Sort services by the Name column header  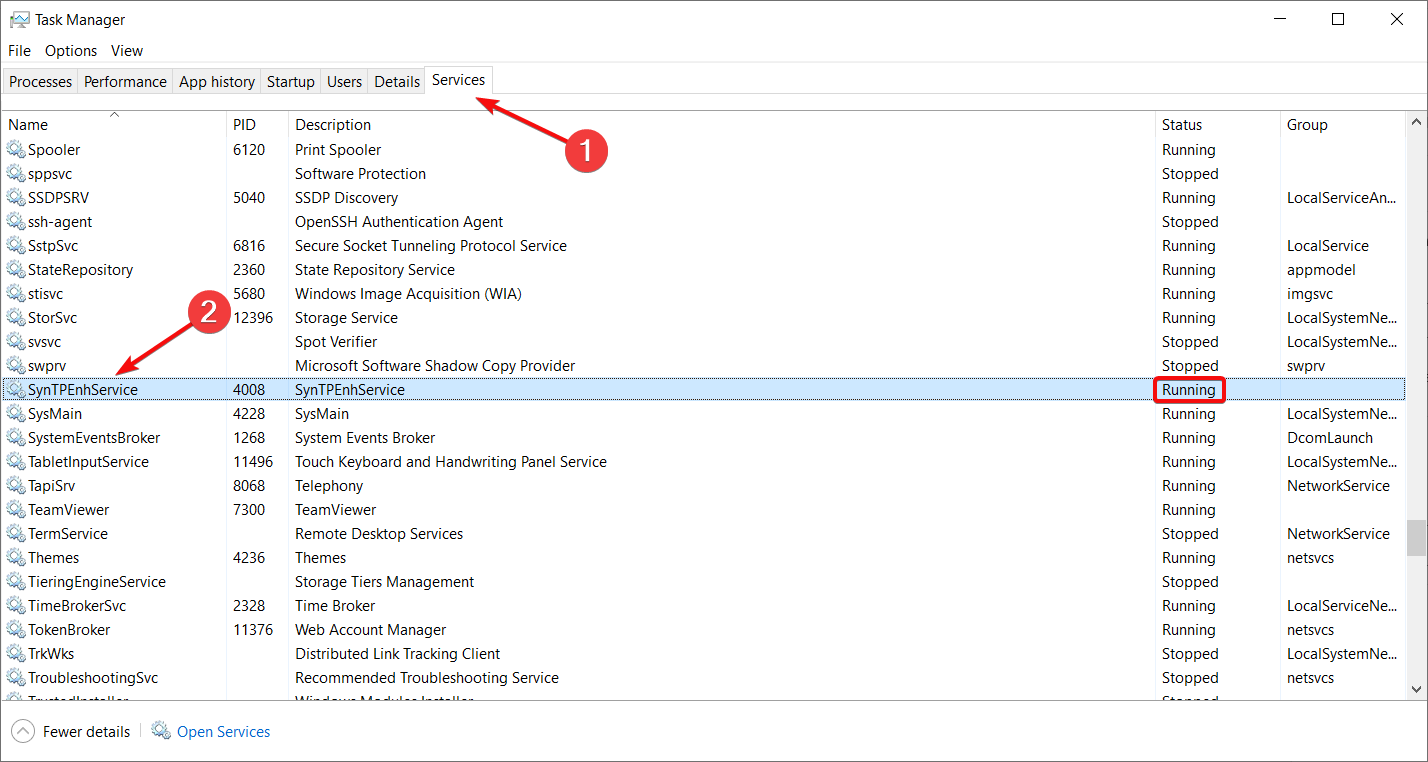tap(28, 125)
